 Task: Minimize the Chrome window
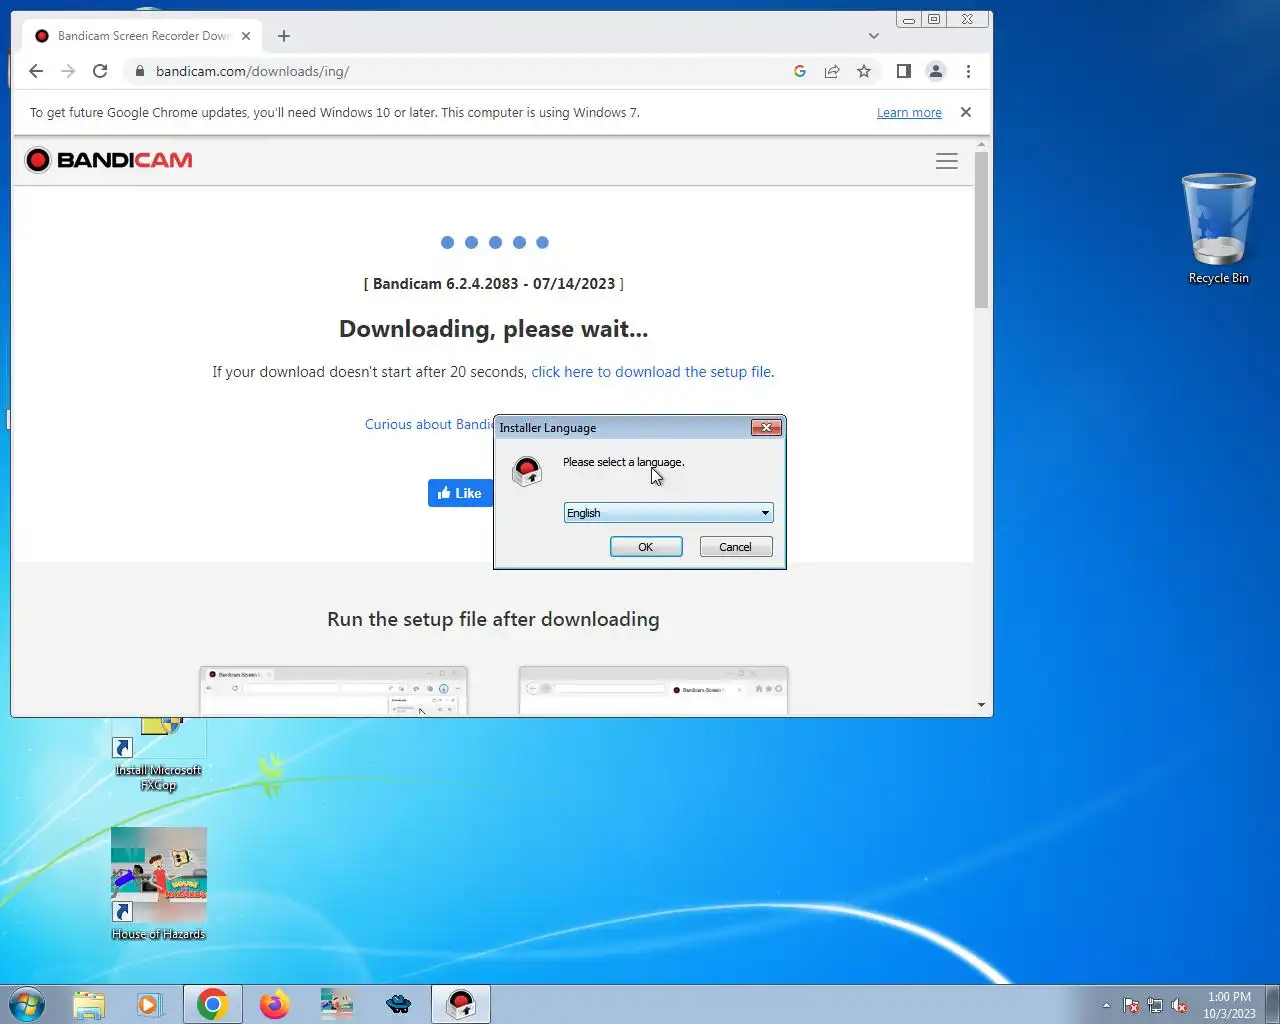(908, 19)
